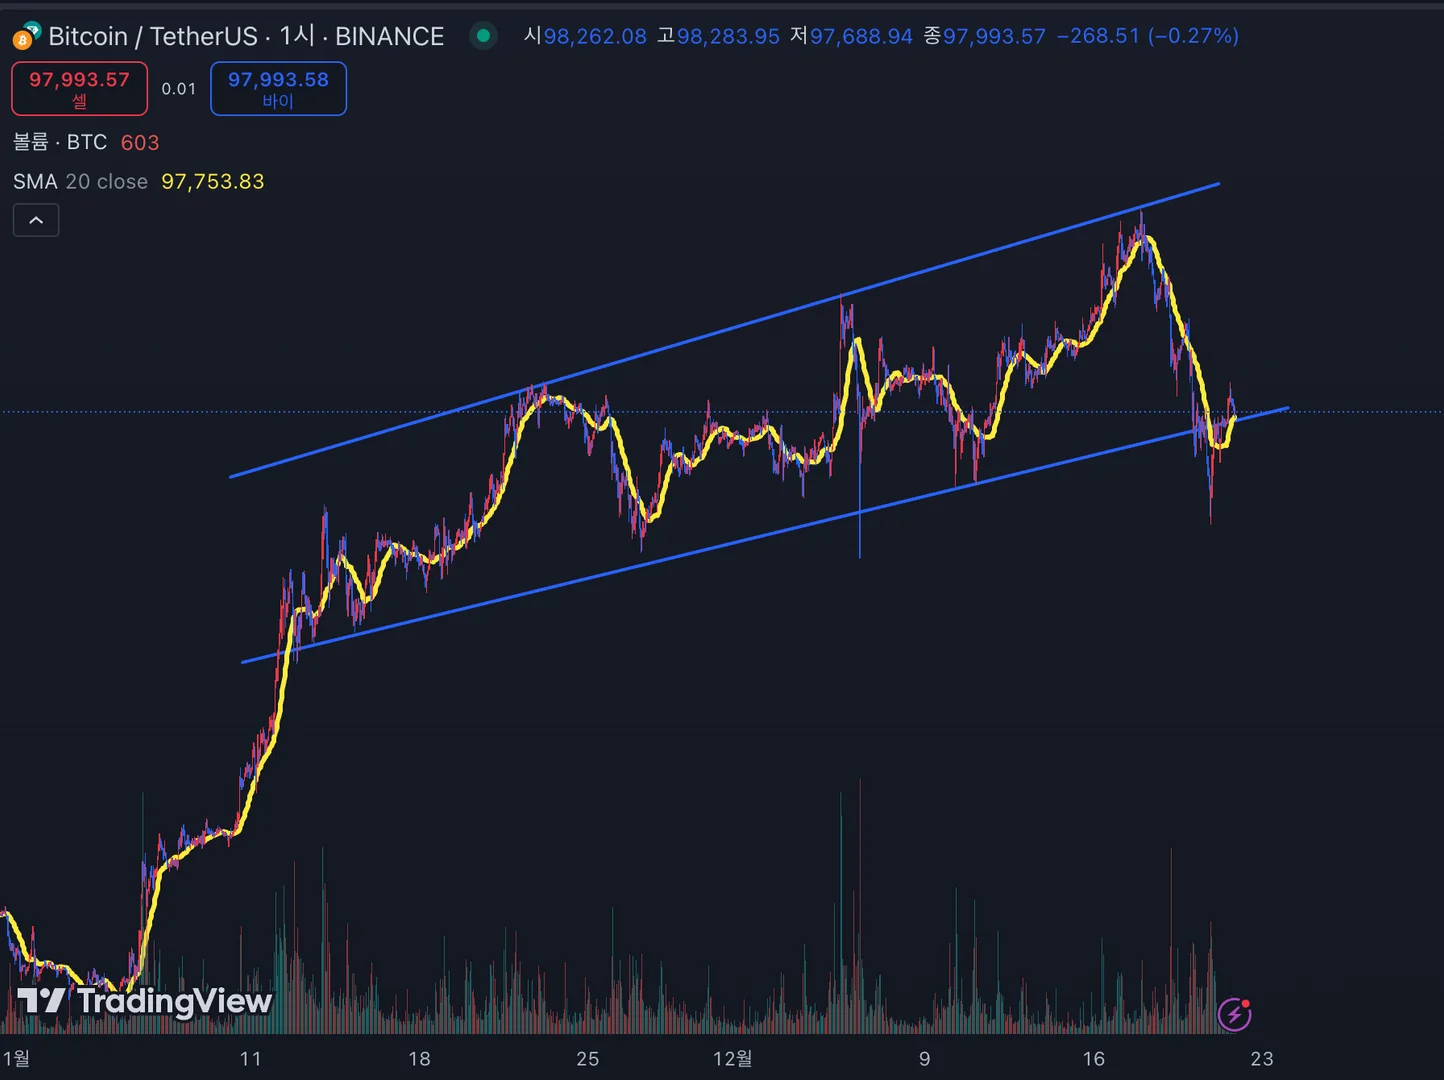Collapse the indicator legend with the chevron
Screen dimensions: 1444x1080
(36, 220)
